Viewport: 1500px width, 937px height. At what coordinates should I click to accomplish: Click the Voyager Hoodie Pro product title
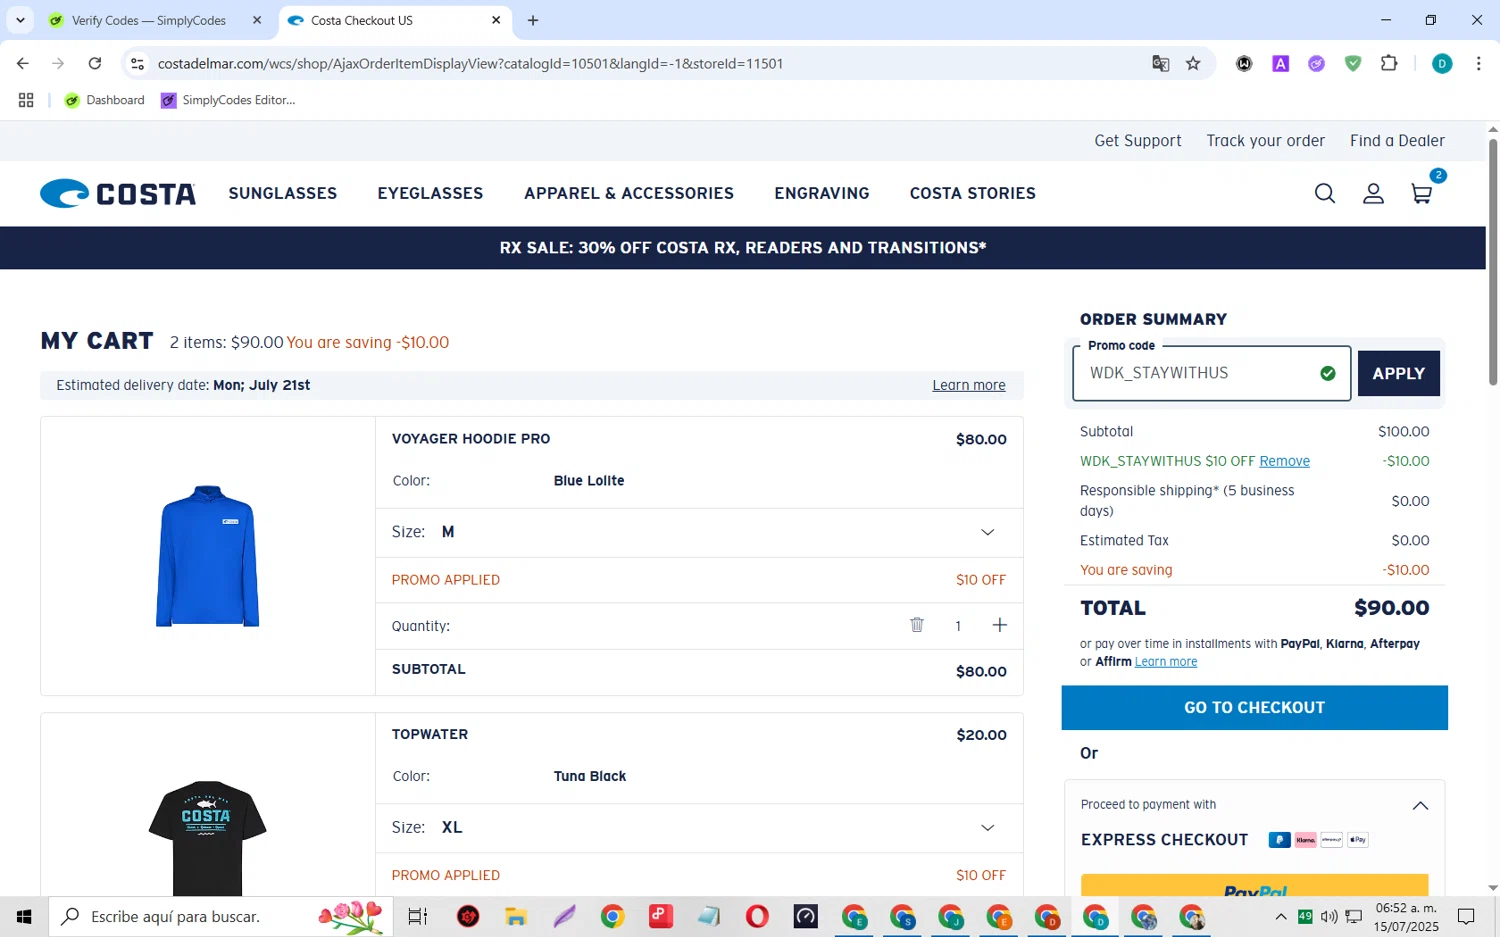click(x=471, y=439)
